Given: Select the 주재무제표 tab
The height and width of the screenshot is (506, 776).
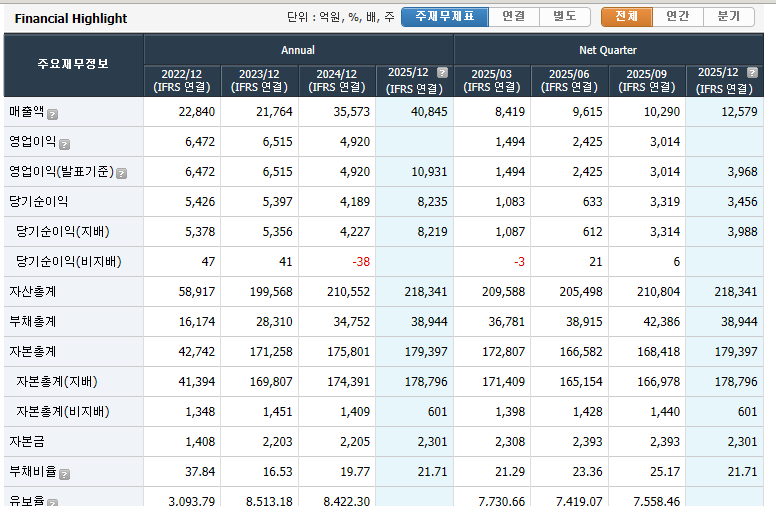Looking at the screenshot, I should coord(444,17).
